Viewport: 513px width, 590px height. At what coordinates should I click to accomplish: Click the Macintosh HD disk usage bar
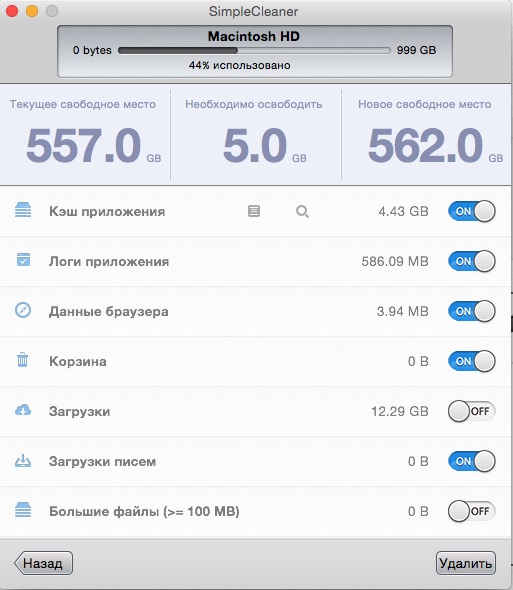(254, 50)
